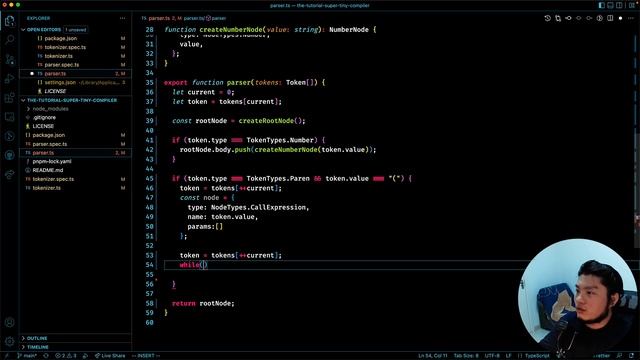Click the Explorer panel title
This screenshot has height=360, width=640.
click(38, 18)
